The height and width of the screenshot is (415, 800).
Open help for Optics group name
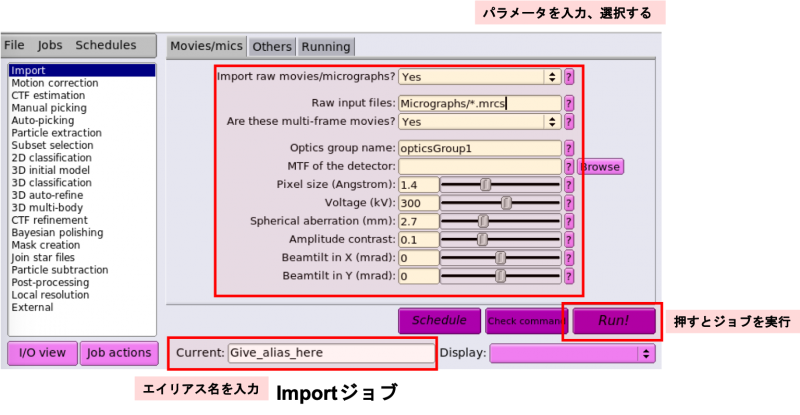569,149
